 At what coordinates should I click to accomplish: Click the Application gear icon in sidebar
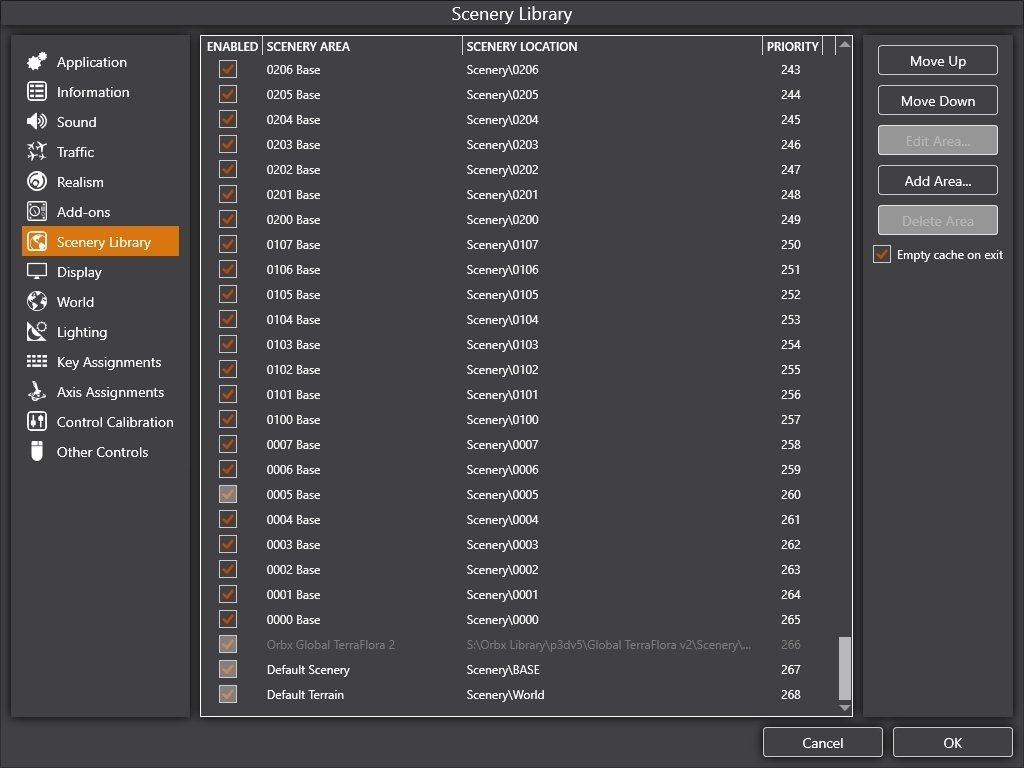click(x=37, y=62)
